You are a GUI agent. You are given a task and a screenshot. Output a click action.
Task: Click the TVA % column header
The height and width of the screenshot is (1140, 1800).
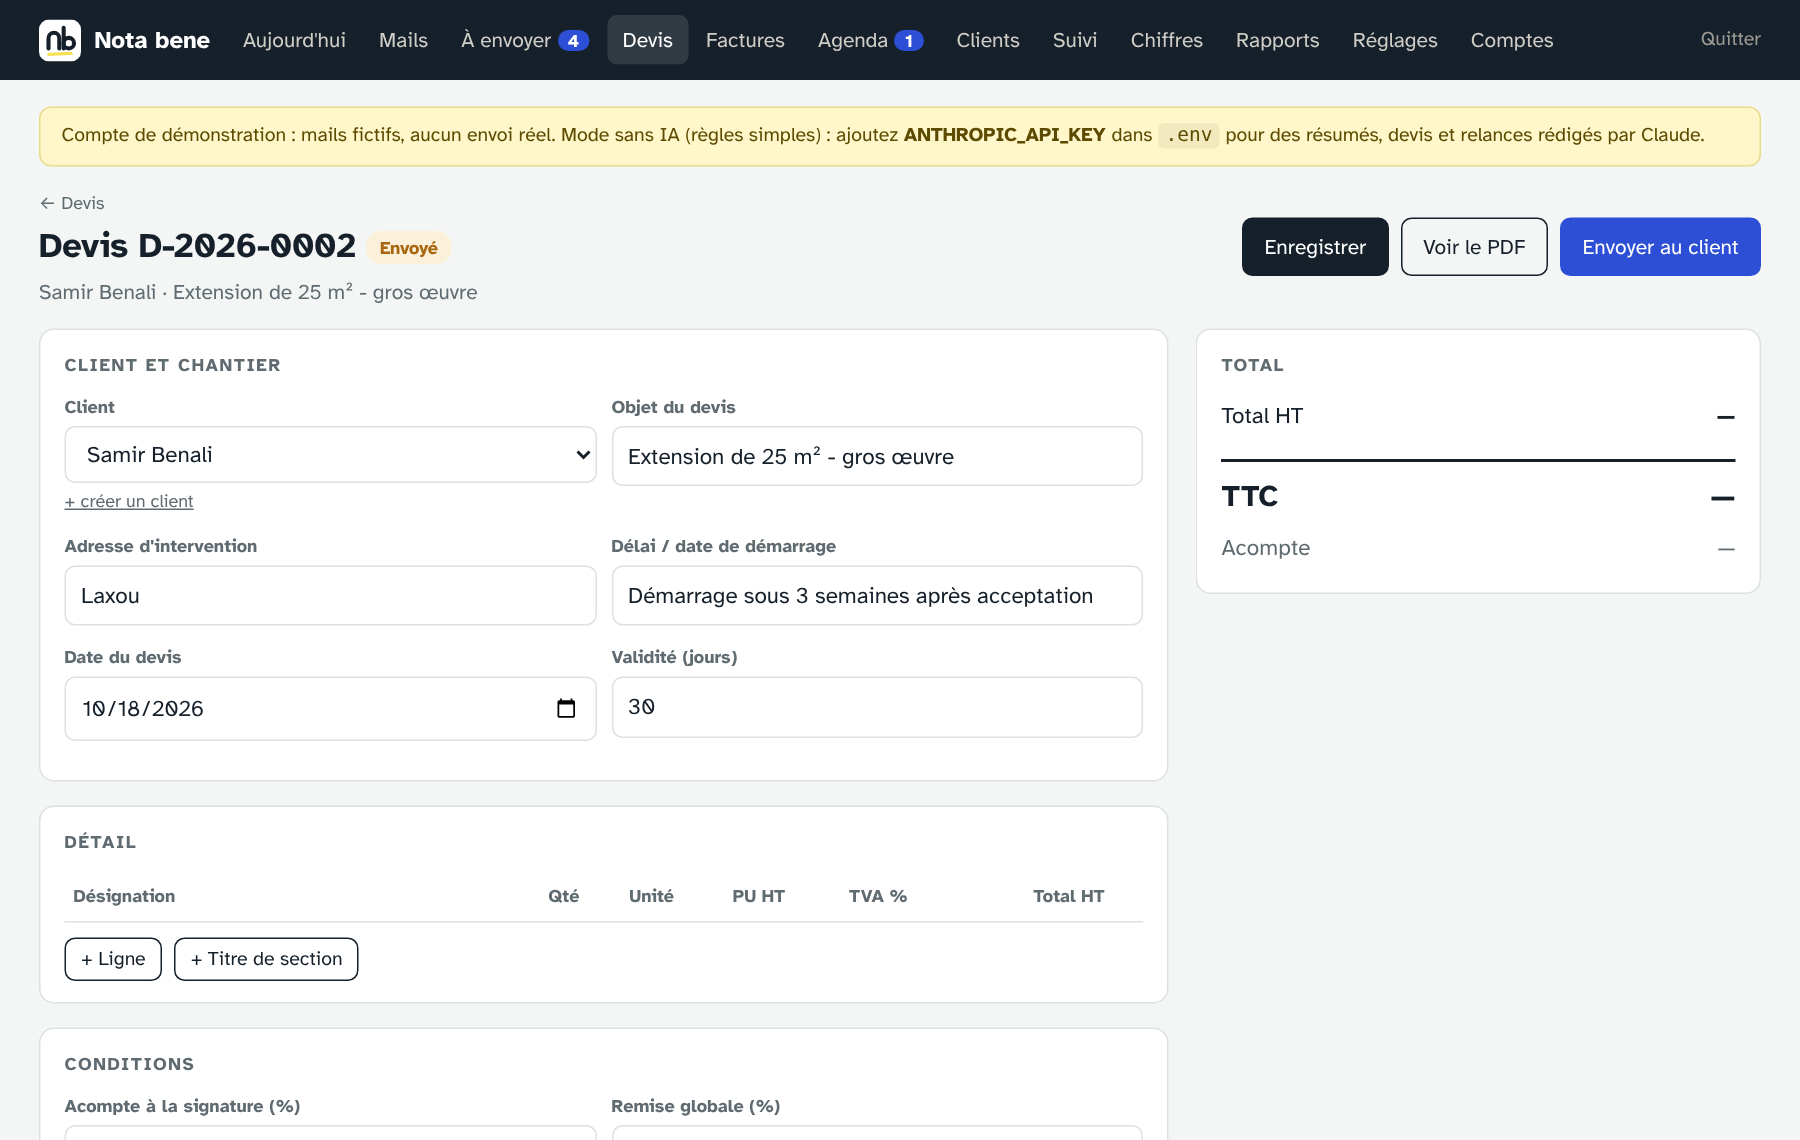(x=878, y=896)
